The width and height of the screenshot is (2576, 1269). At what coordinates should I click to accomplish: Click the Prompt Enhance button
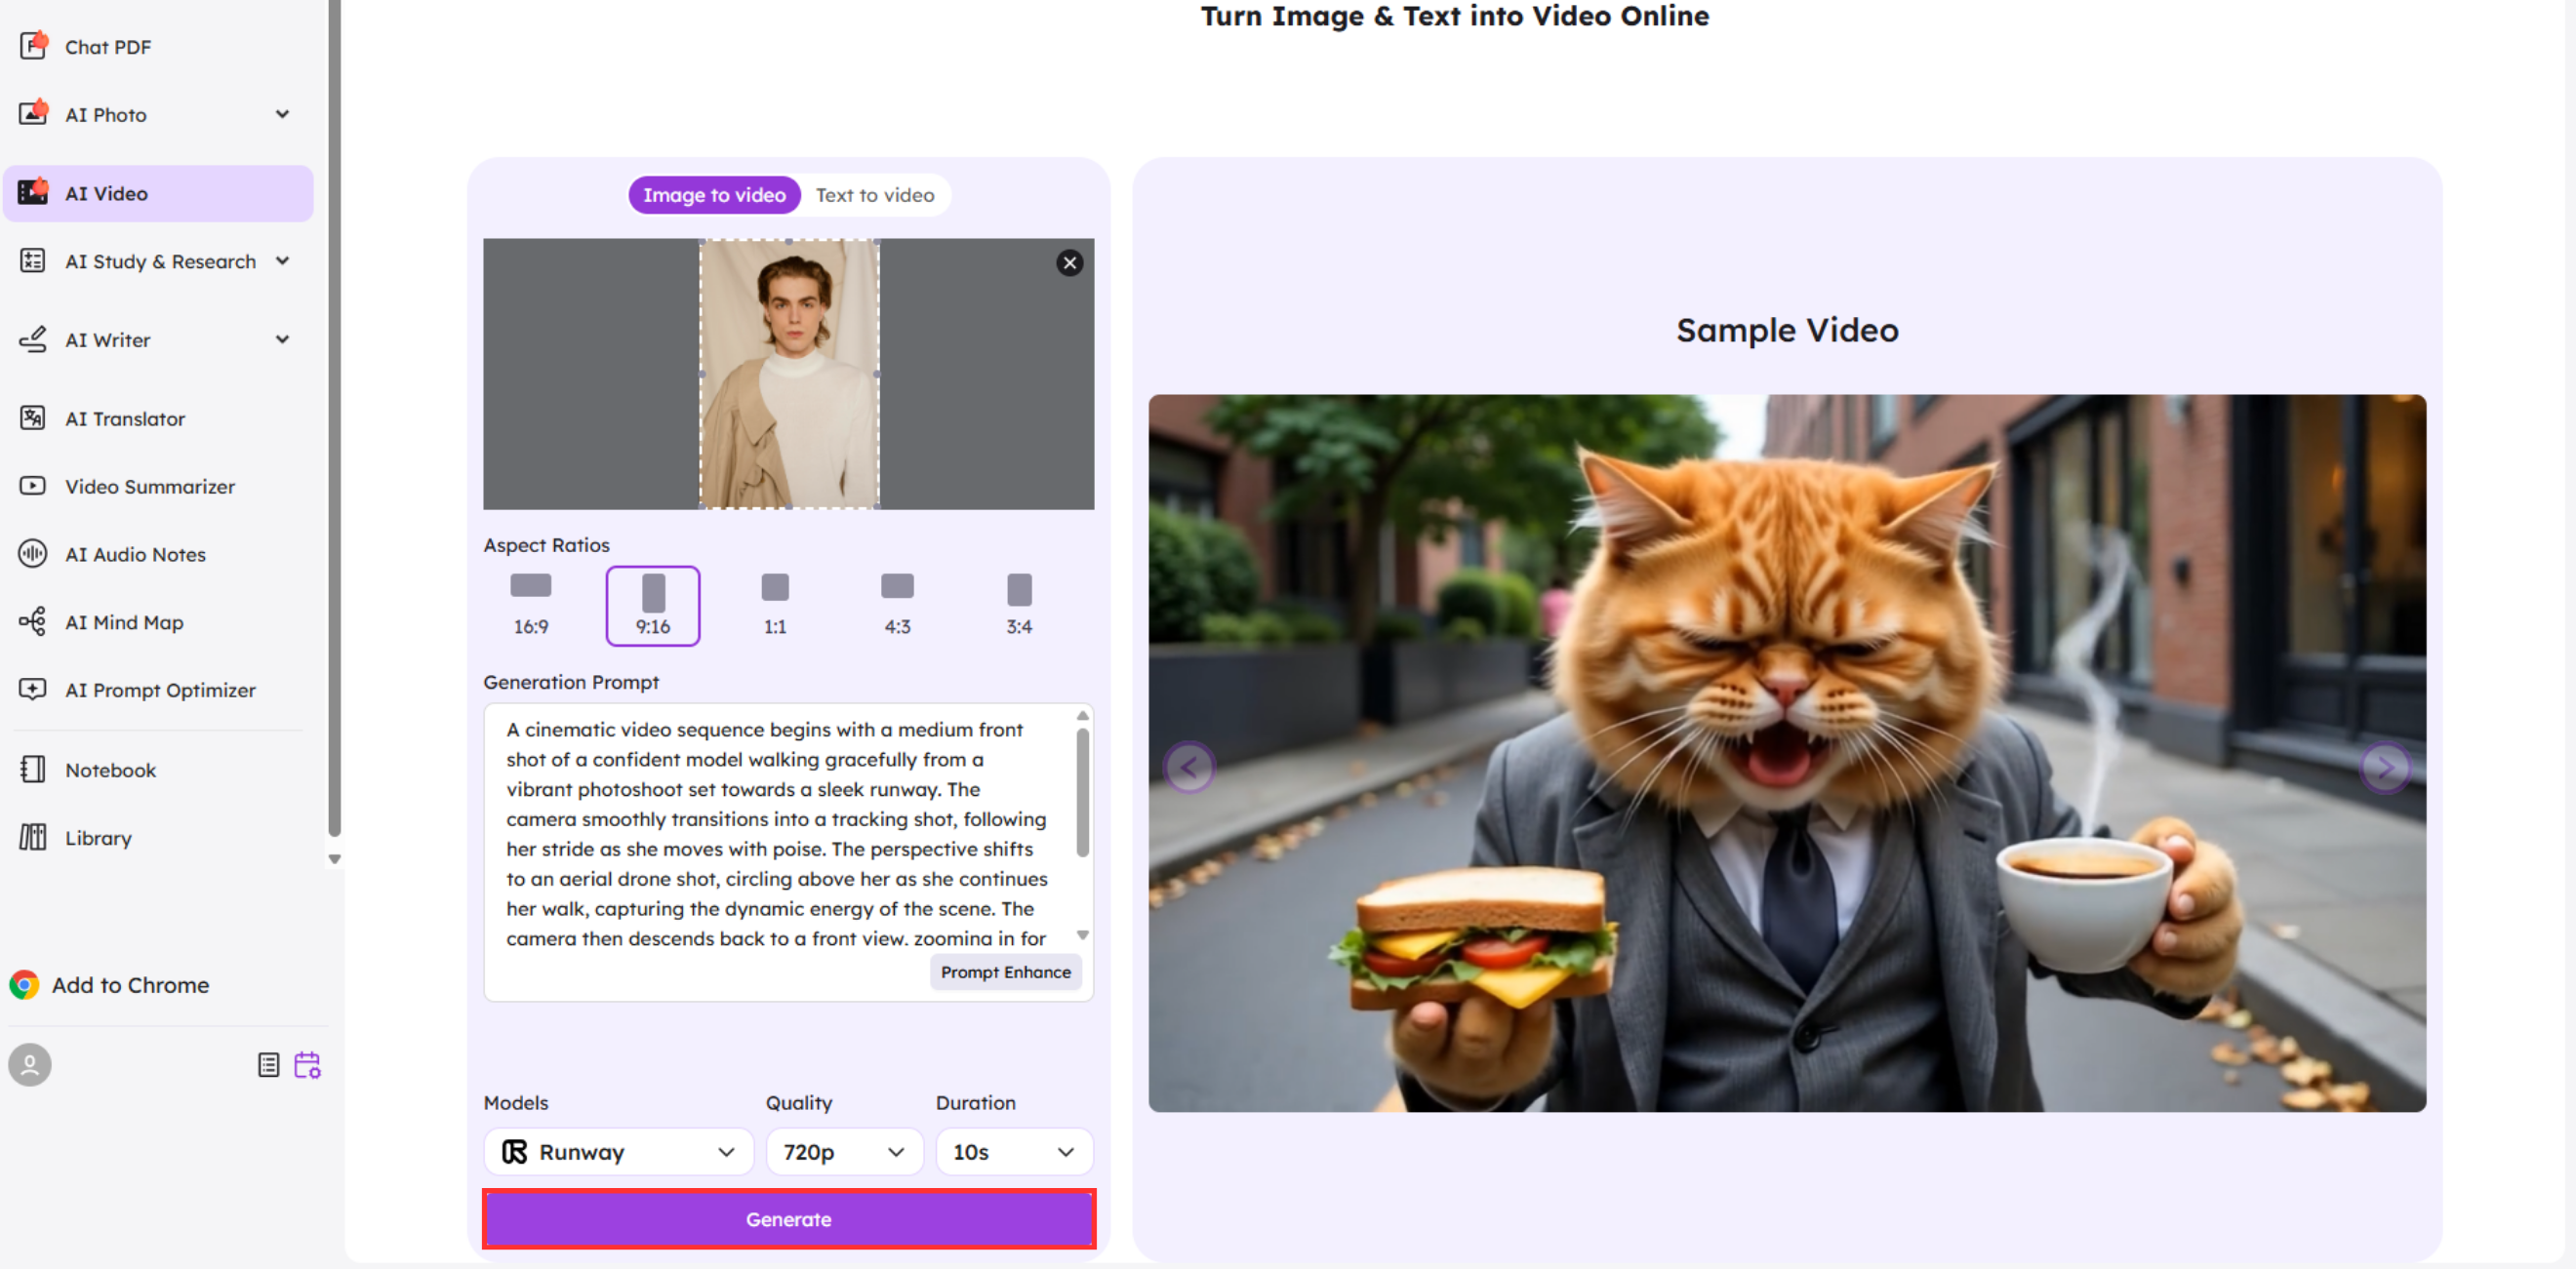click(1005, 971)
